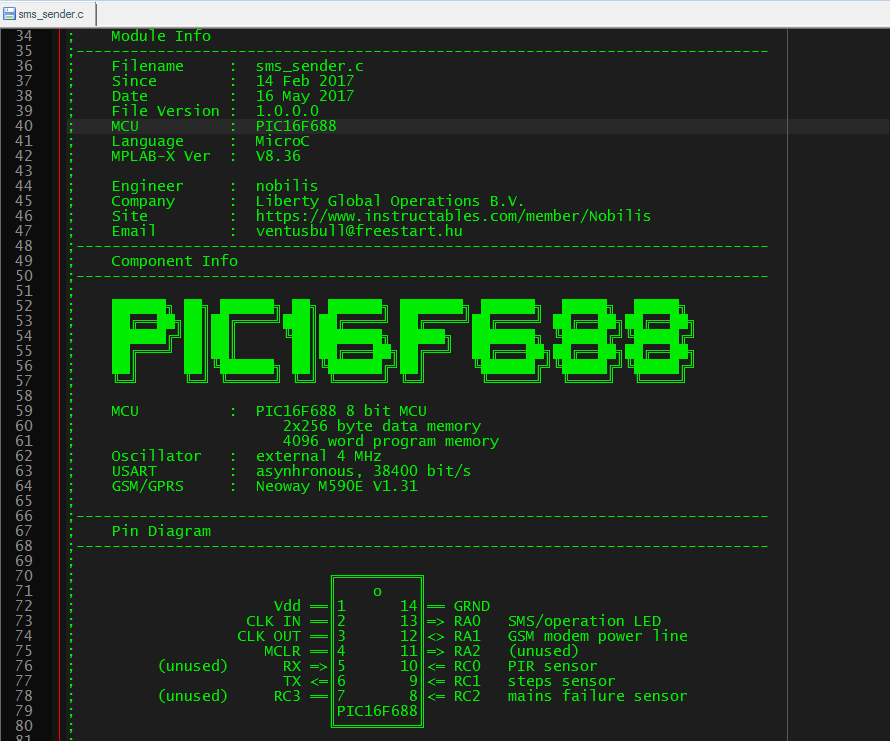Click line number 34 in the margin
The image size is (890, 741).
pyautogui.click(x=28, y=36)
